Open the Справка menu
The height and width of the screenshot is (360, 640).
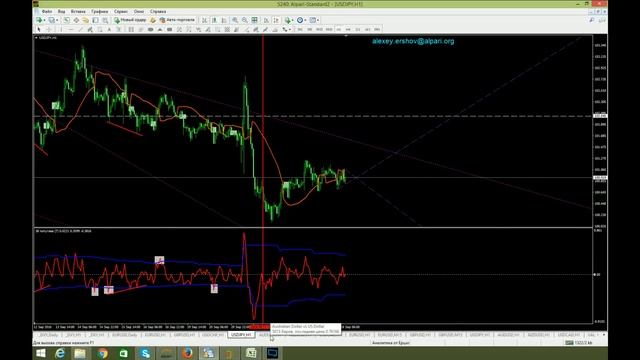[x=158, y=11]
